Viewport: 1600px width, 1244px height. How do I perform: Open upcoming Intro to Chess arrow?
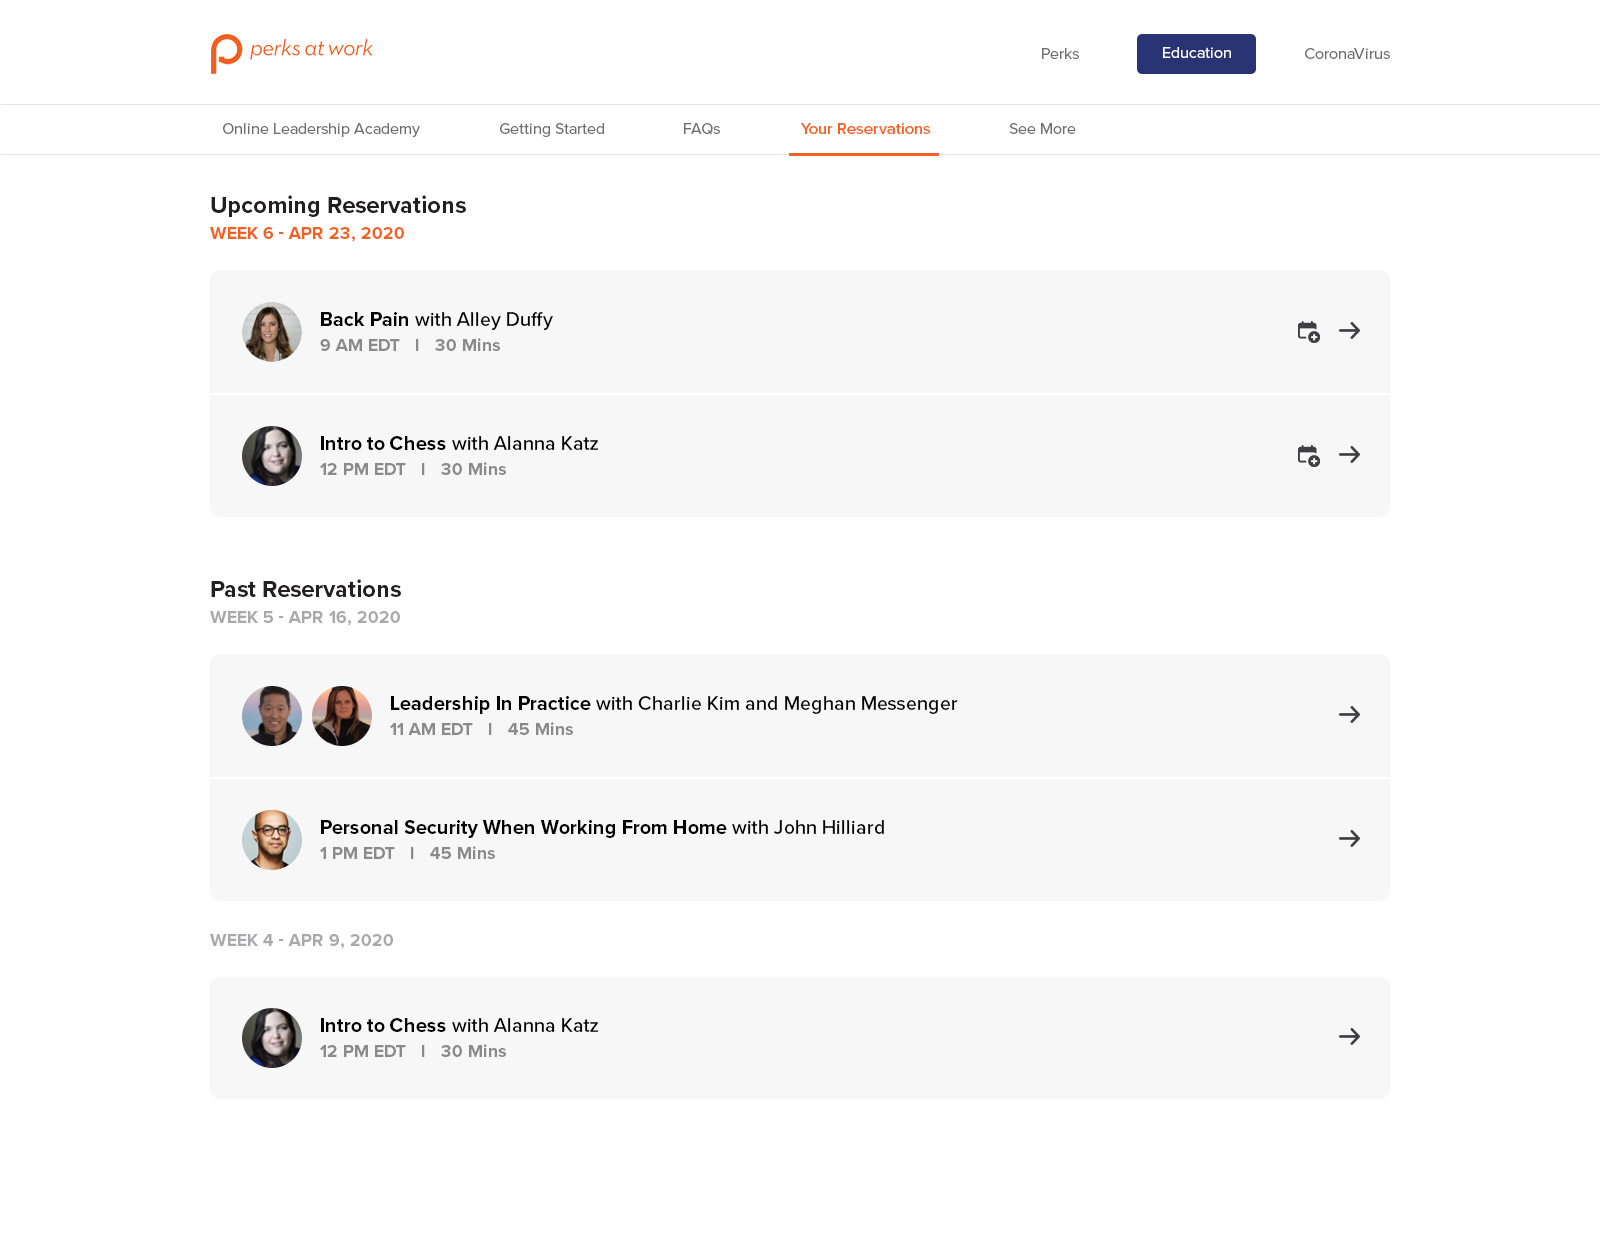tap(1349, 455)
